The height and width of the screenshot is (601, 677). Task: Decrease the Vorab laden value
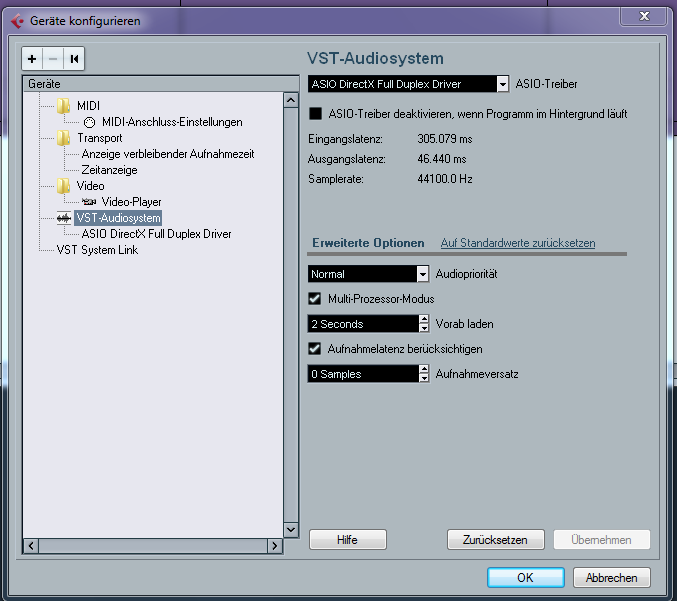pos(424,328)
